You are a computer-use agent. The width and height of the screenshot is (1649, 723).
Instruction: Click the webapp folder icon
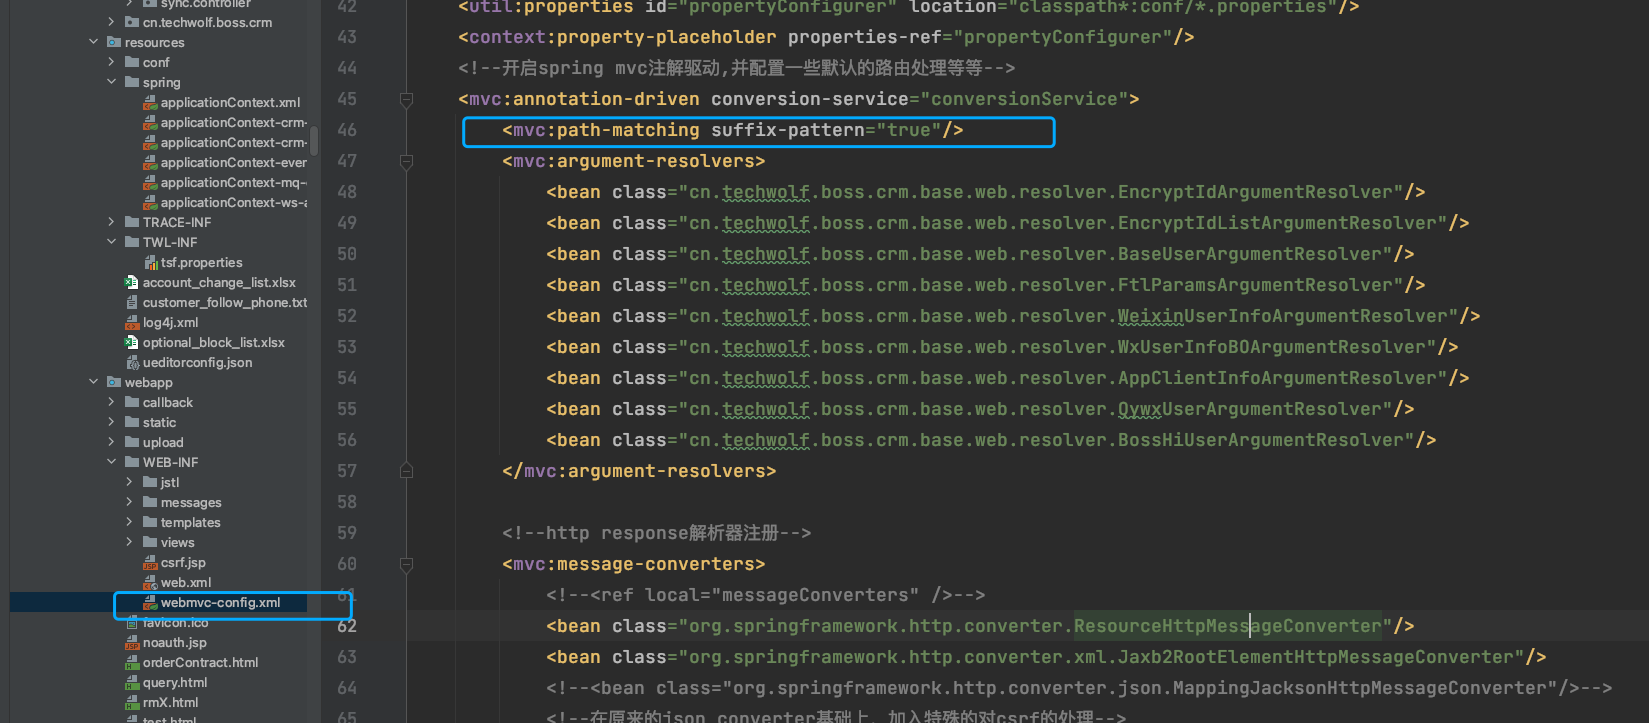(x=114, y=383)
